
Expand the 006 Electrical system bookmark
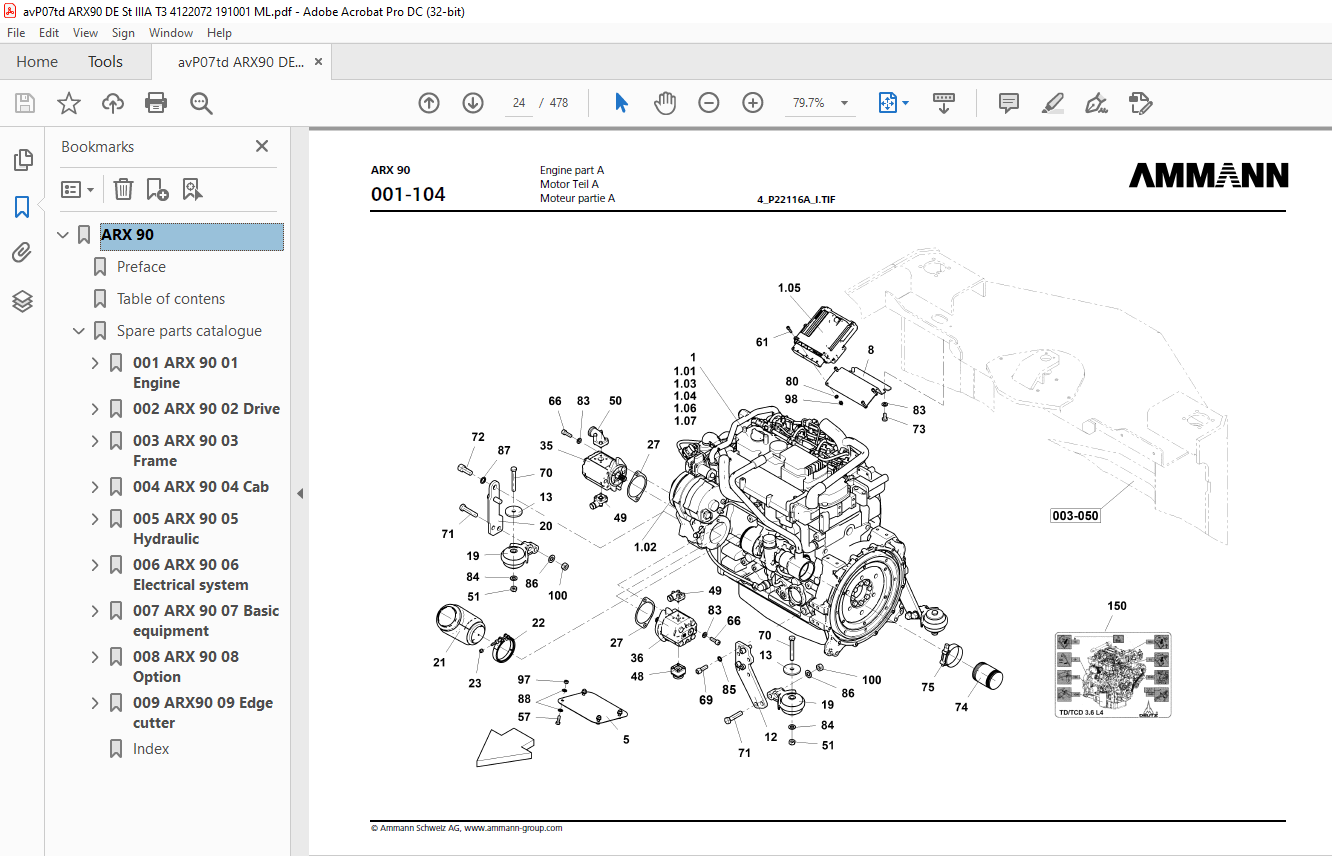(95, 565)
